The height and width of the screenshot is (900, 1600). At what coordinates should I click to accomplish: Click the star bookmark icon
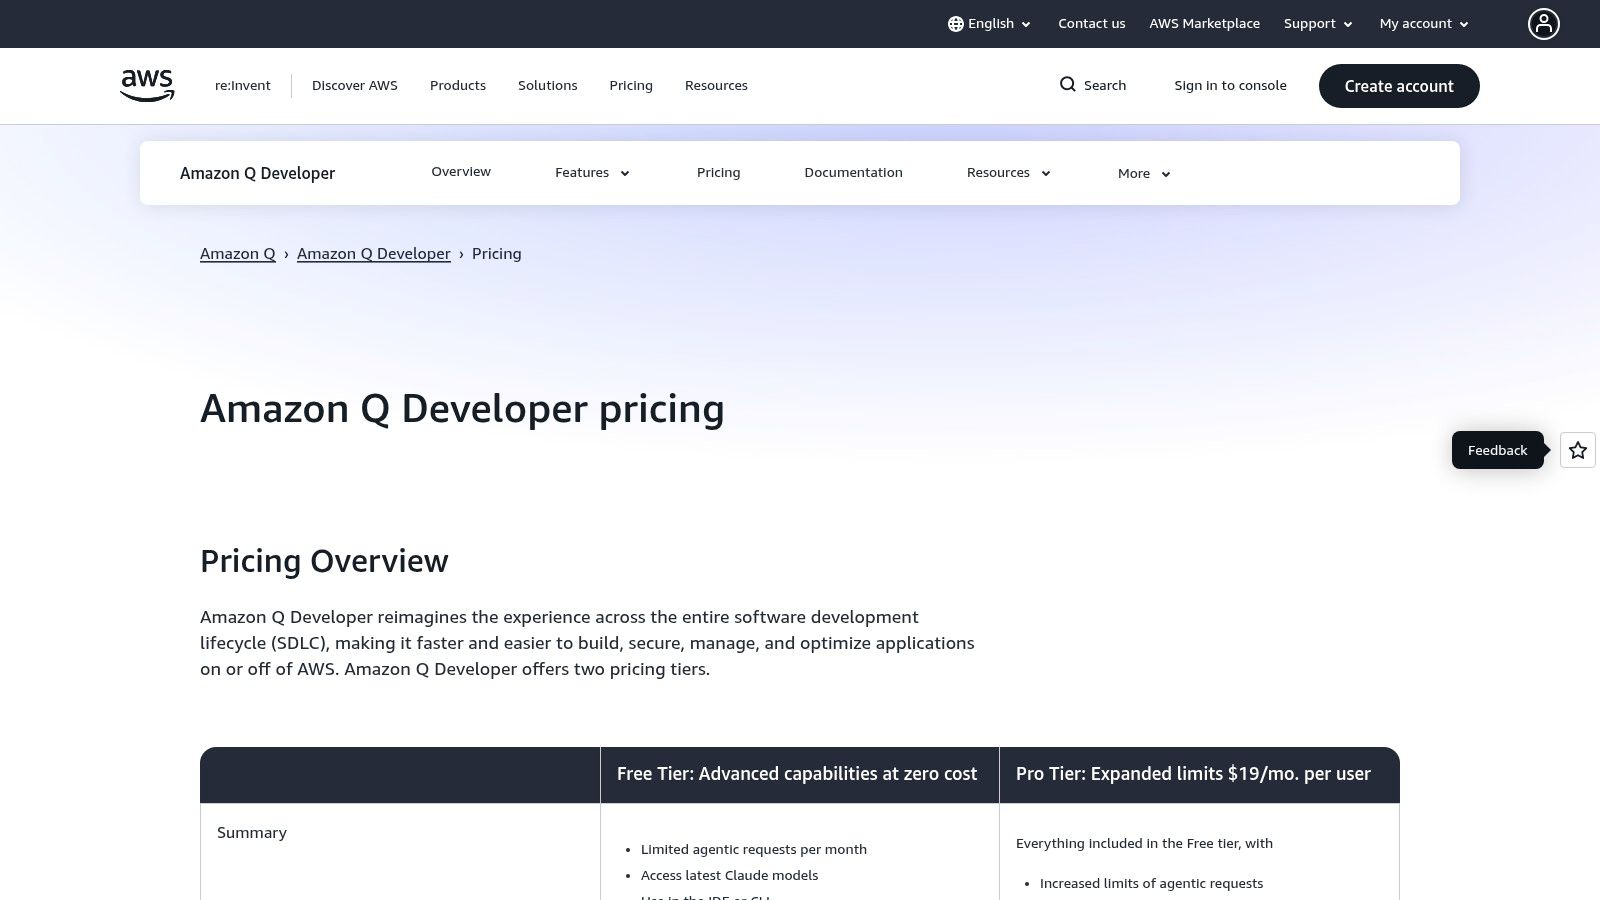coord(1578,450)
